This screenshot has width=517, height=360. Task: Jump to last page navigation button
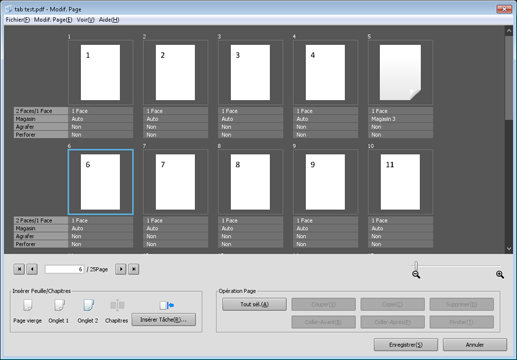(x=134, y=269)
